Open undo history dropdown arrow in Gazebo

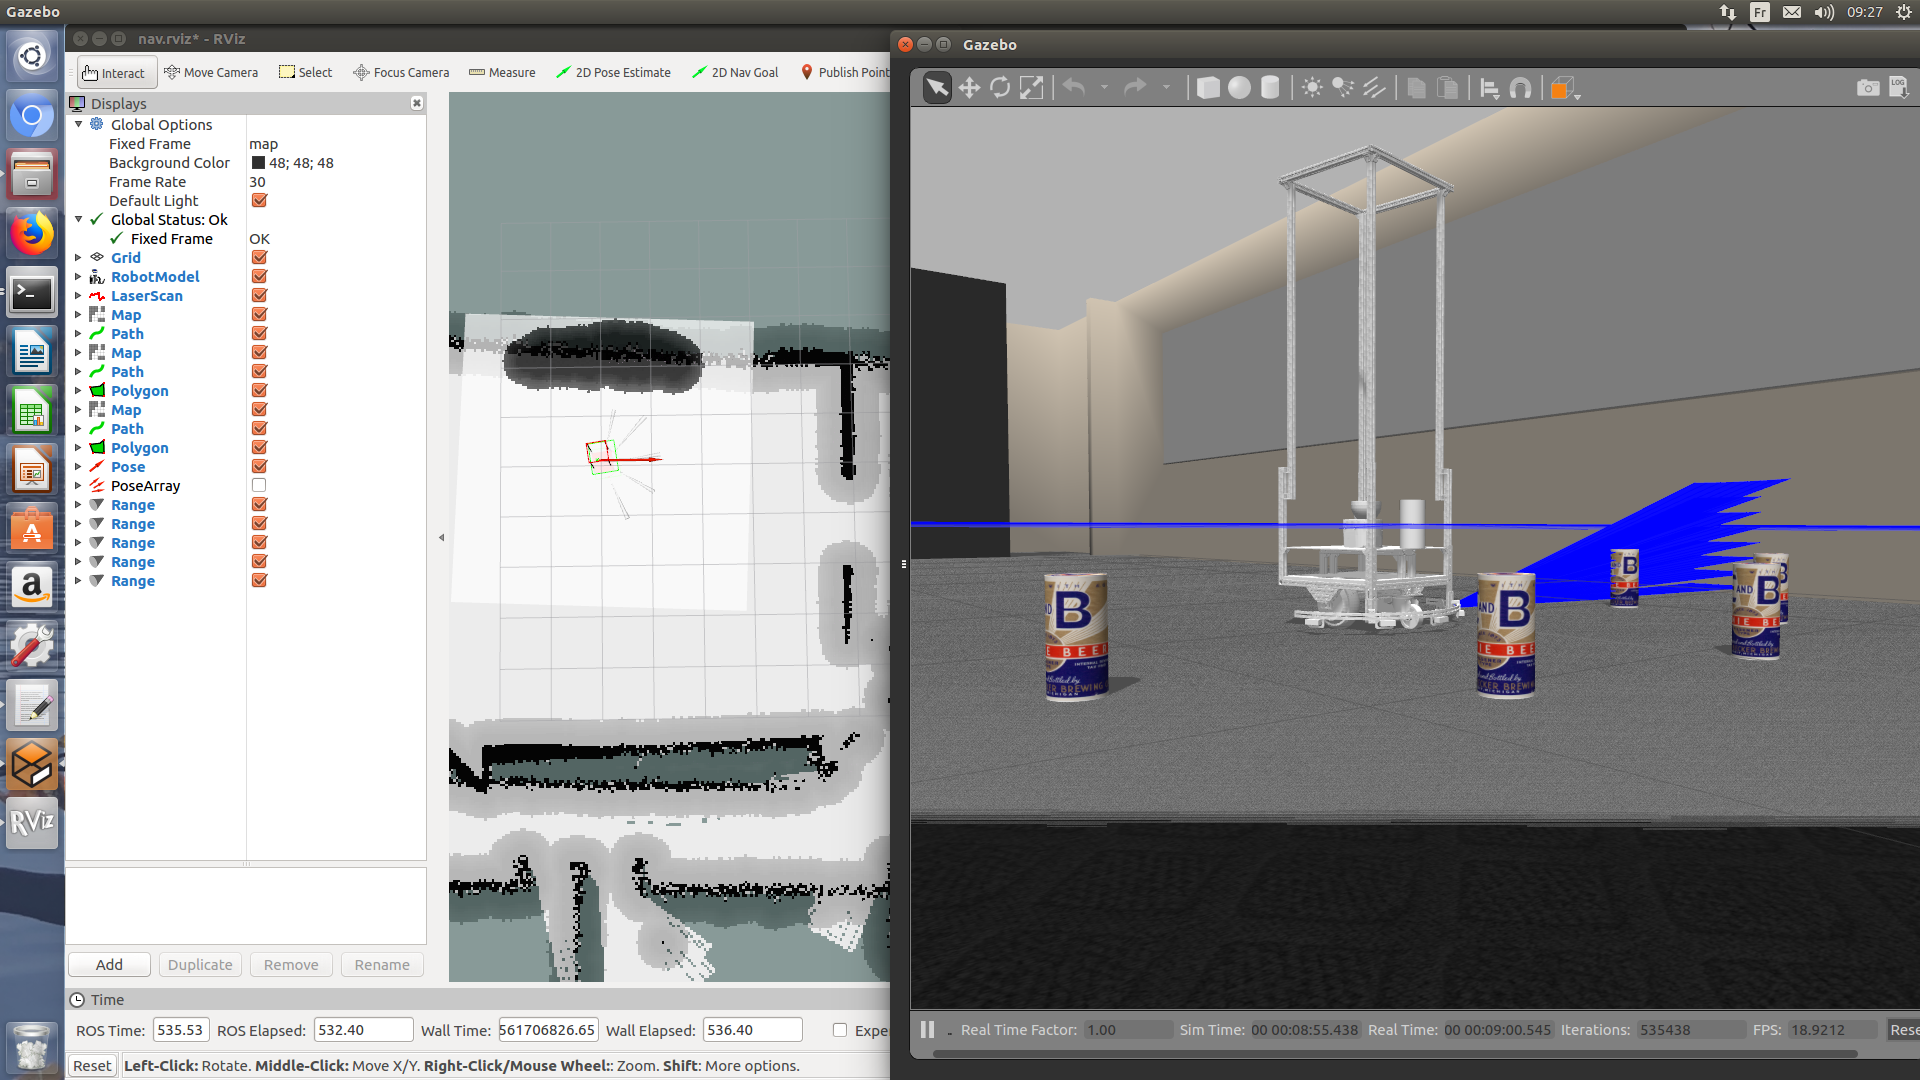click(x=1104, y=88)
